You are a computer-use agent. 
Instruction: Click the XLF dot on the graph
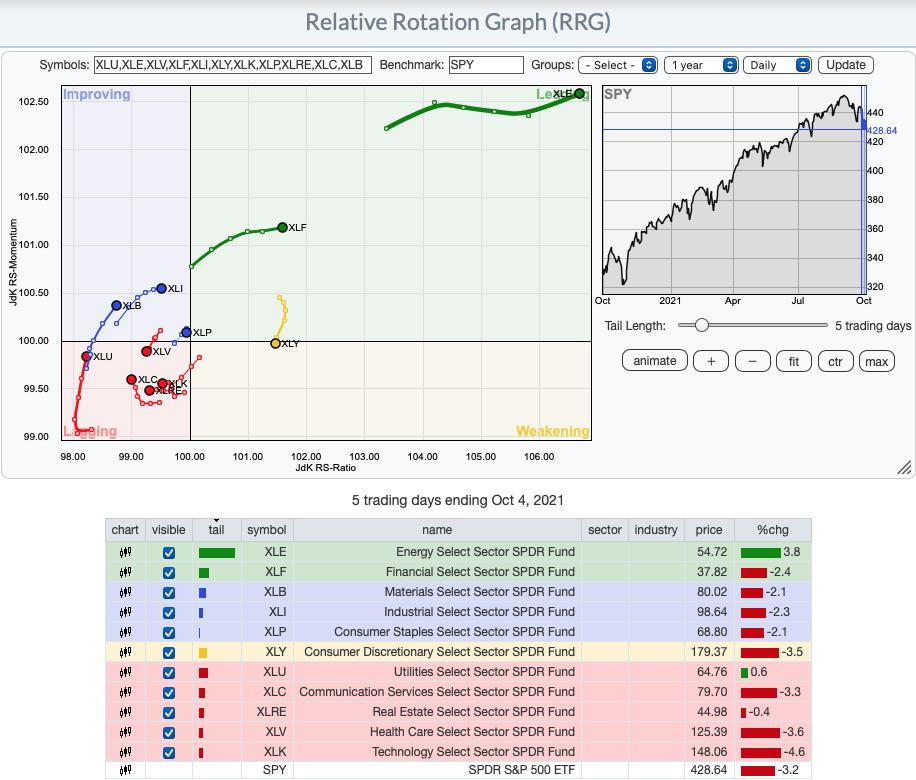pyautogui.click(x=282, y=227)
